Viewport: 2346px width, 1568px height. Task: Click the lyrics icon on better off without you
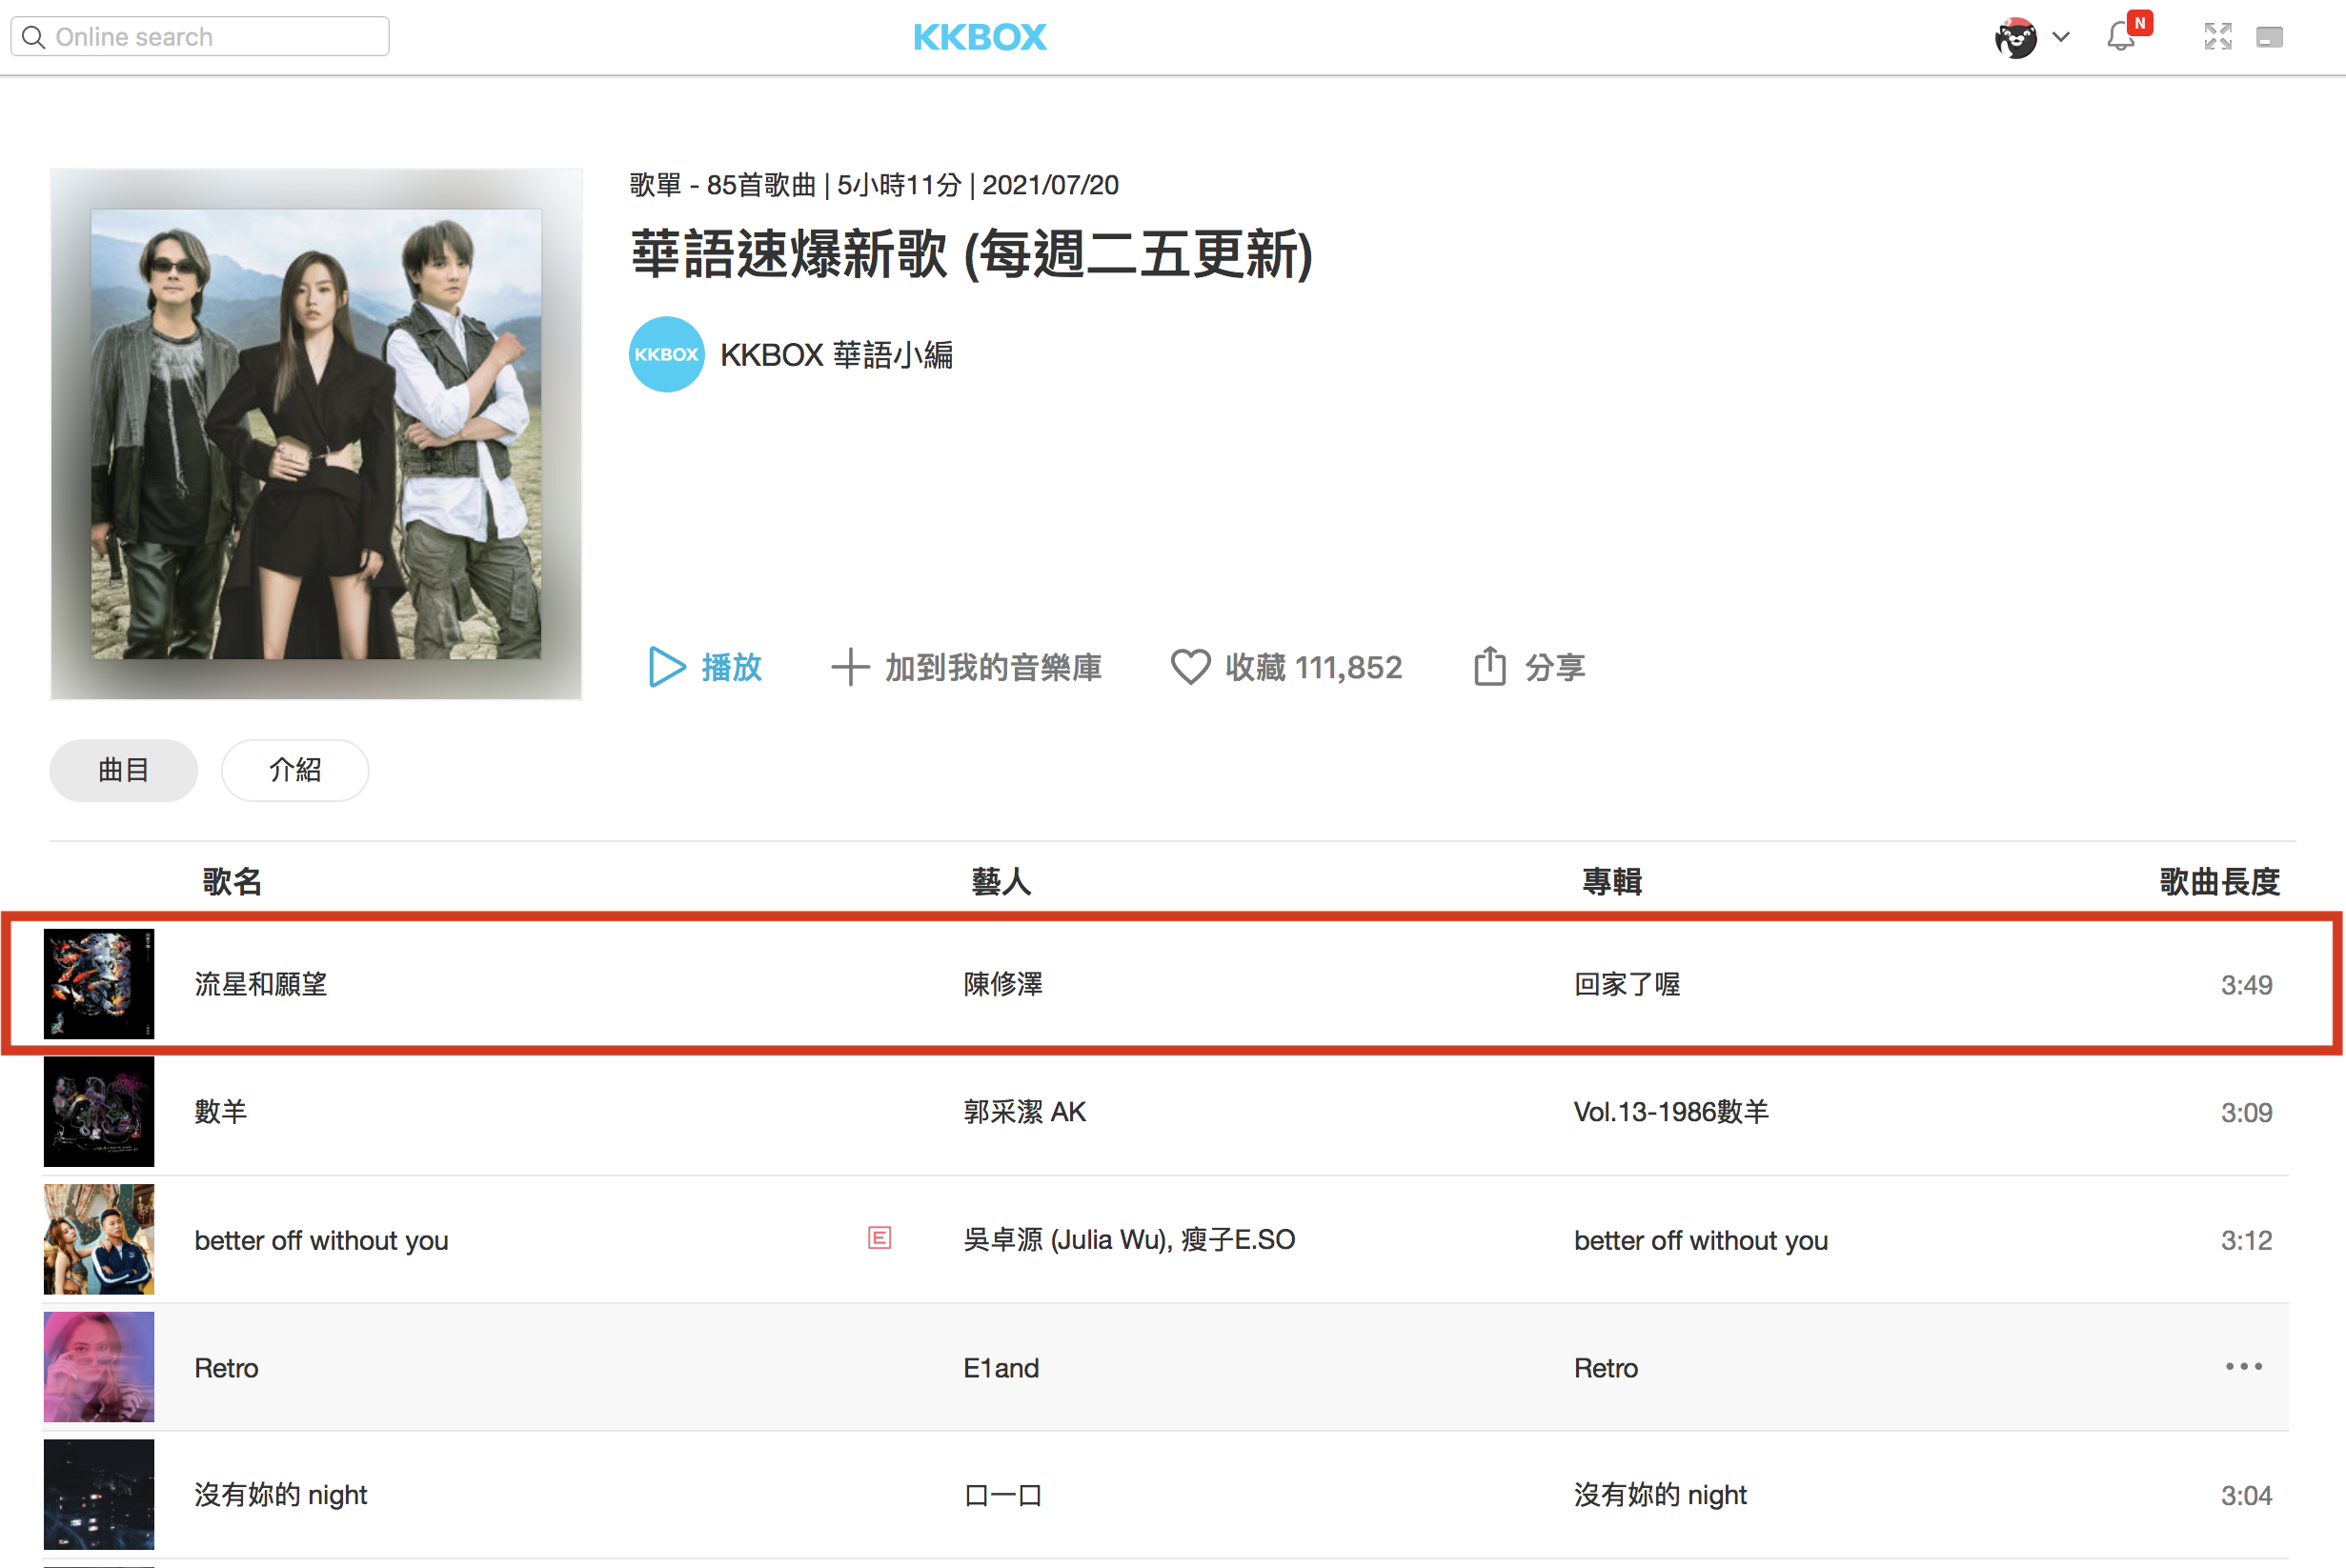(x=879, y=1238)
